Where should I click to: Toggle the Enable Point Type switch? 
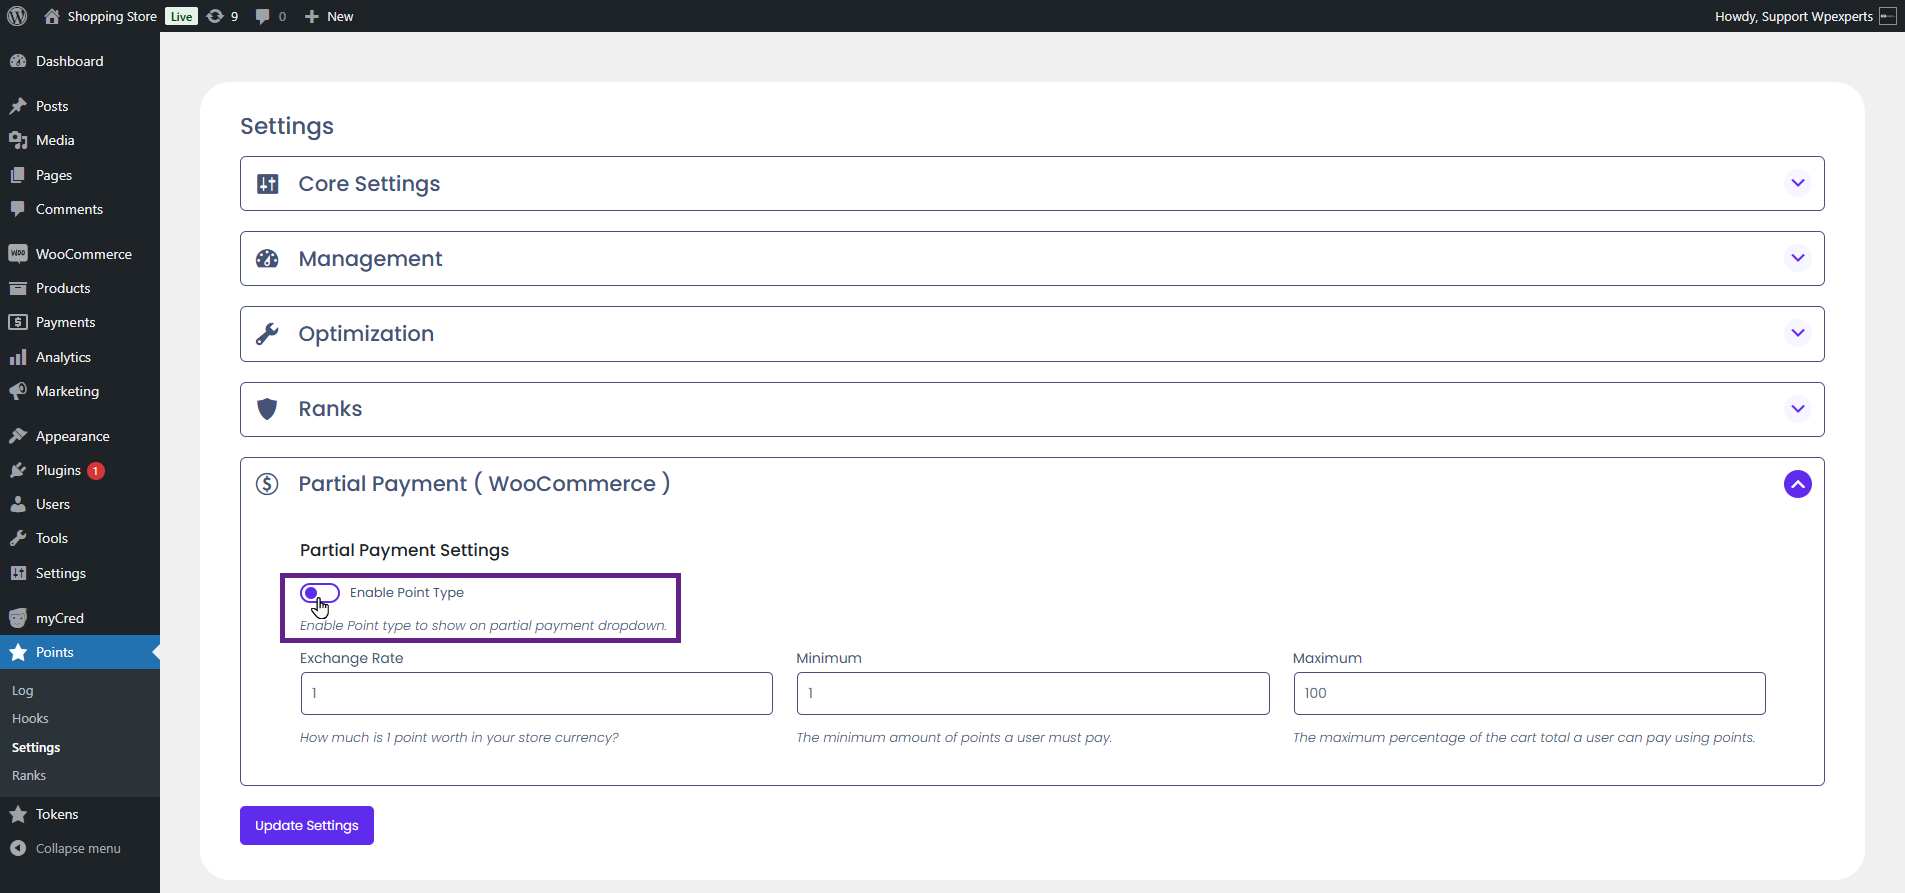click(x=320, y=593)
